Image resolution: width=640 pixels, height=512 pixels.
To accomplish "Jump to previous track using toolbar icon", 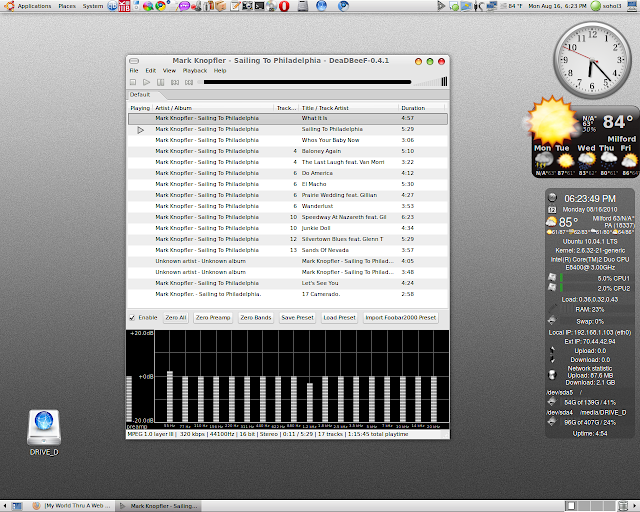I will coord(175,82).
